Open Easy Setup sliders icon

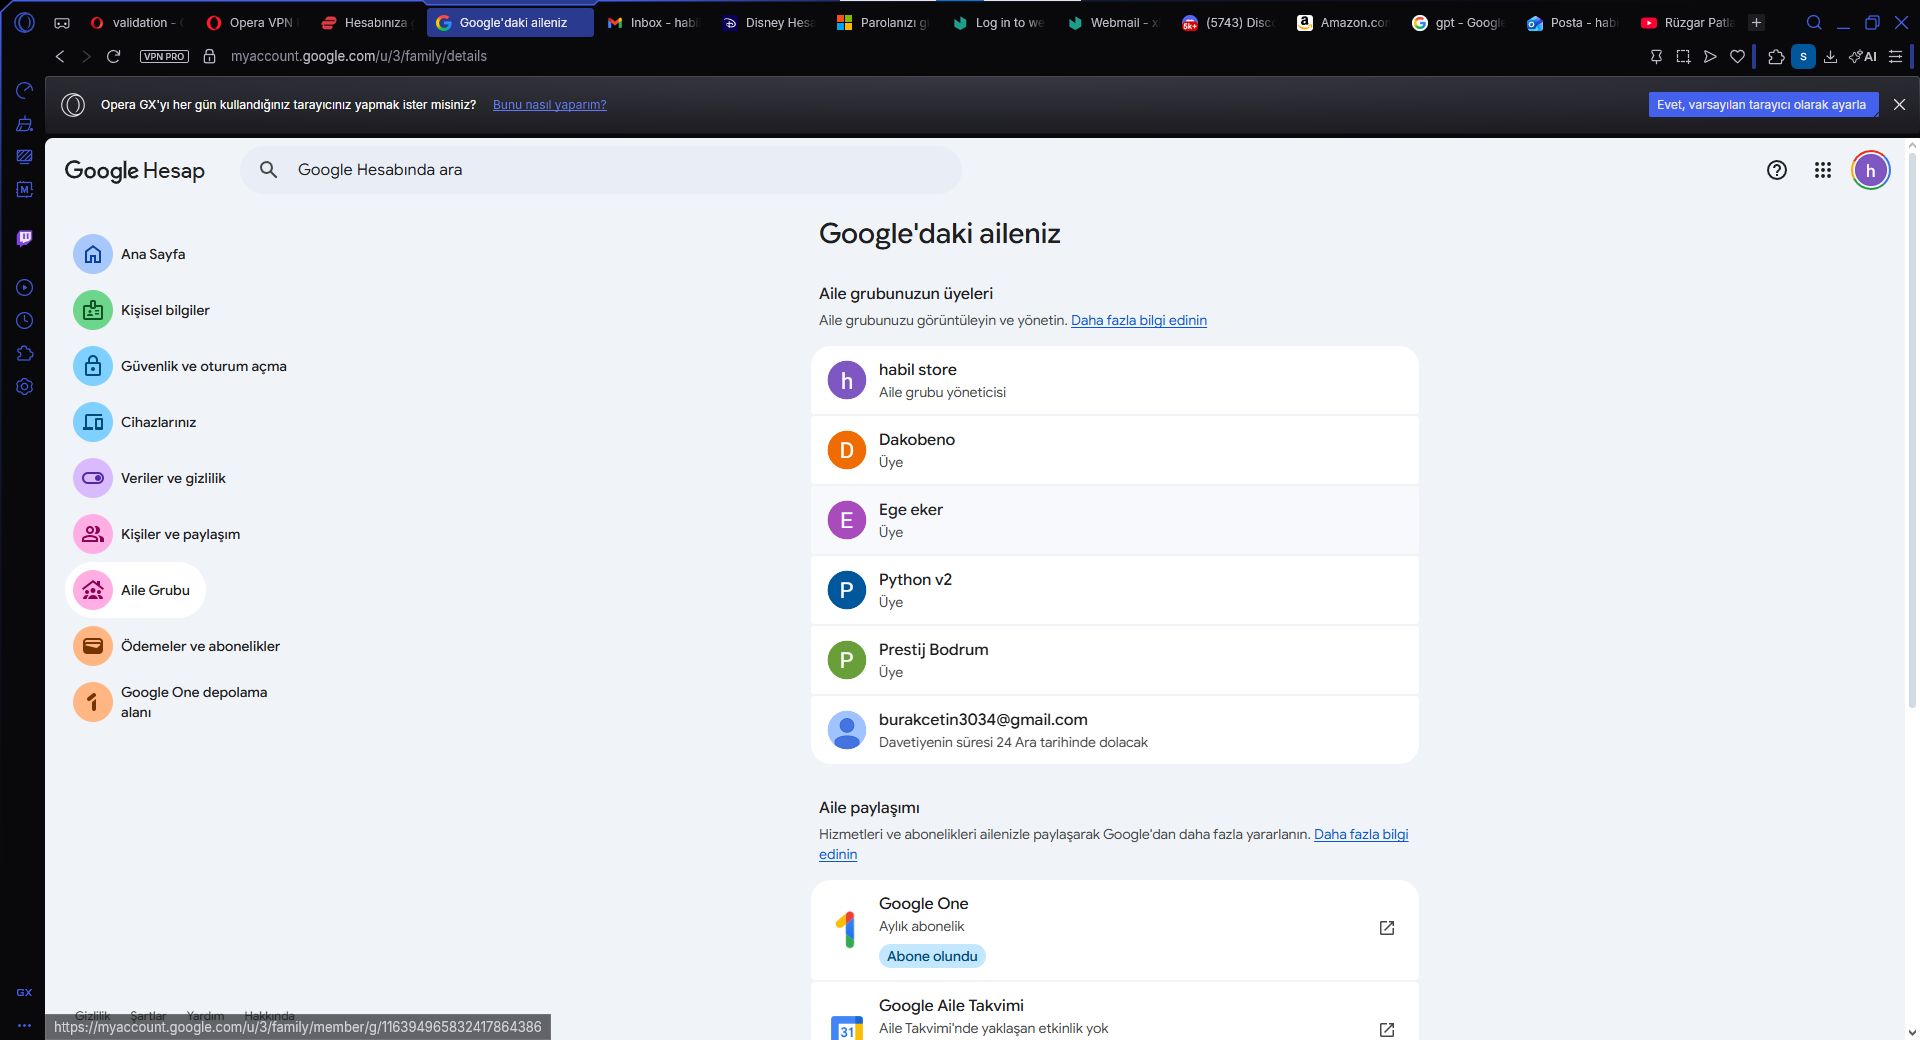pos(1895,56)
